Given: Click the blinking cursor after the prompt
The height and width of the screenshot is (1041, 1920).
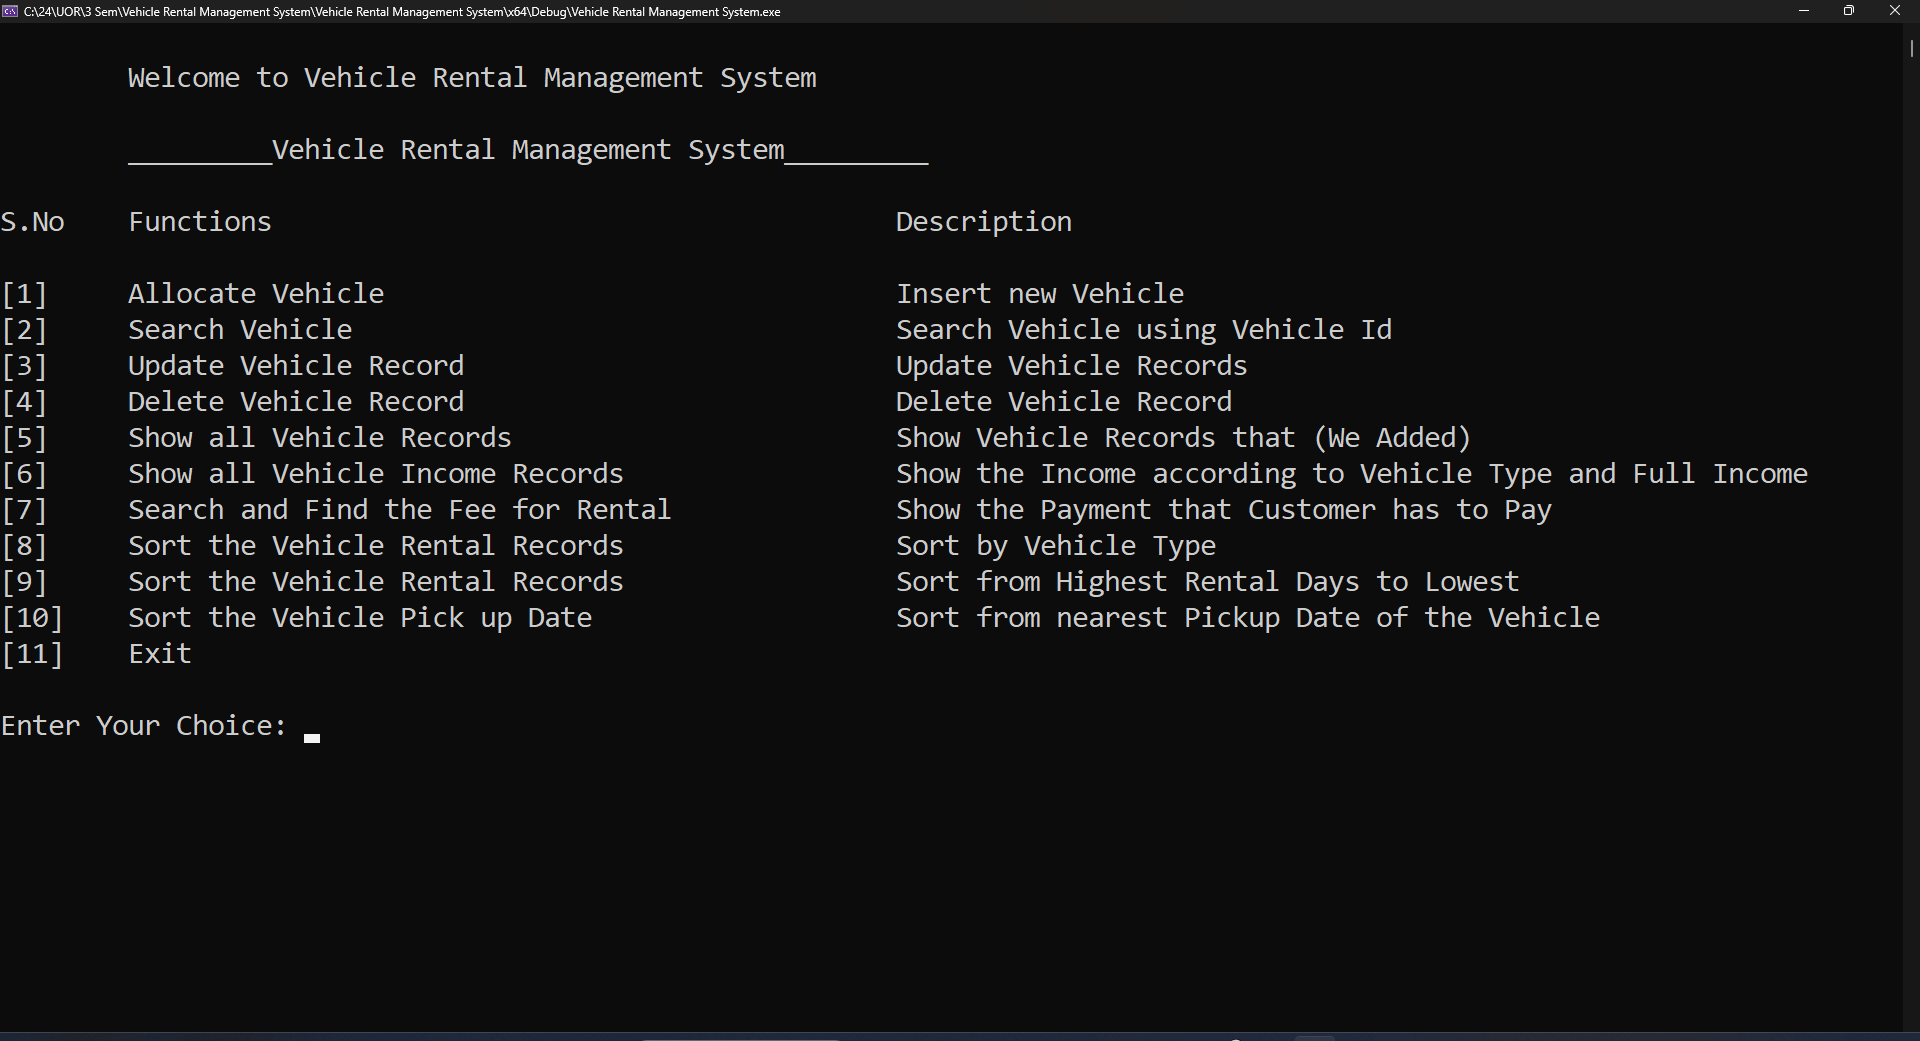Looking at the screenshot, I should click(311, 736).
